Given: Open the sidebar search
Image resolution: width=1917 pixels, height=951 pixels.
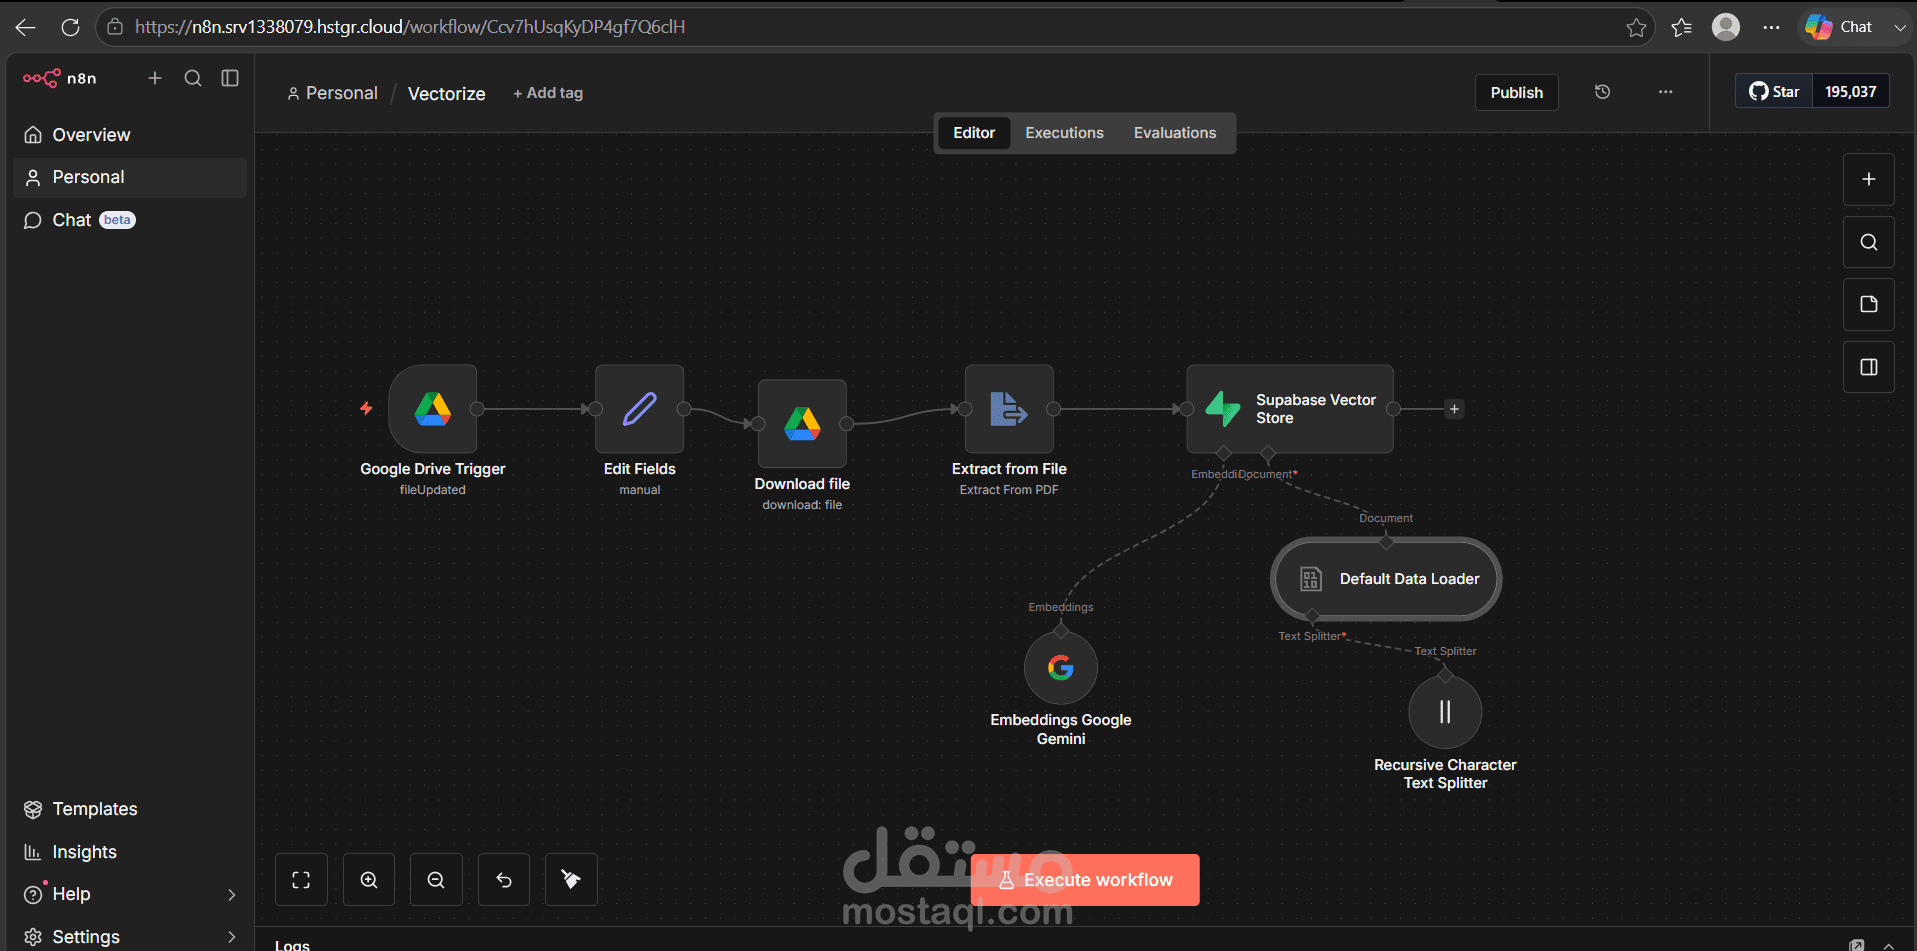Looking at the screenshot, I should pos(193,78).
